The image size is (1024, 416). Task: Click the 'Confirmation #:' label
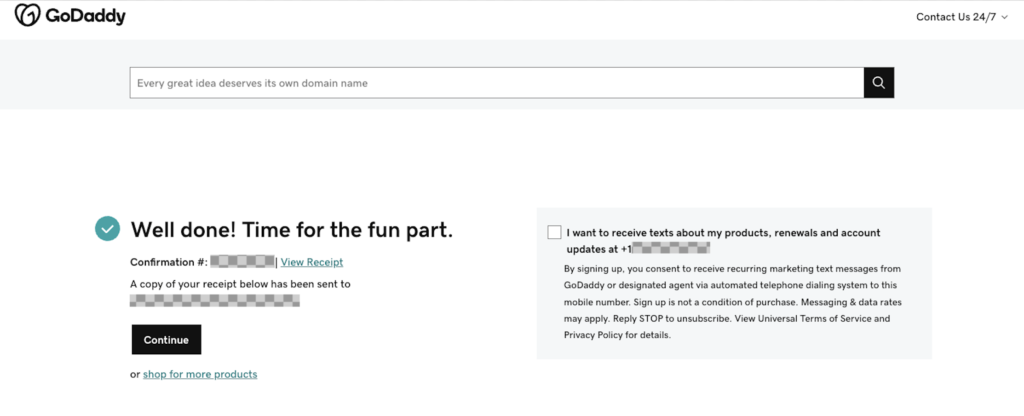click(169, 262)
